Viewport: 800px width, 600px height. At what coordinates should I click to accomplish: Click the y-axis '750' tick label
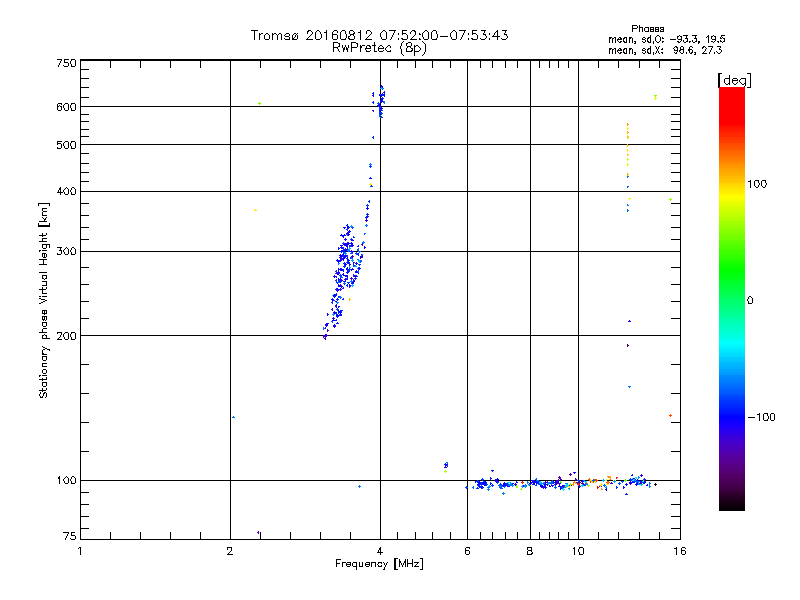[66, 63]
